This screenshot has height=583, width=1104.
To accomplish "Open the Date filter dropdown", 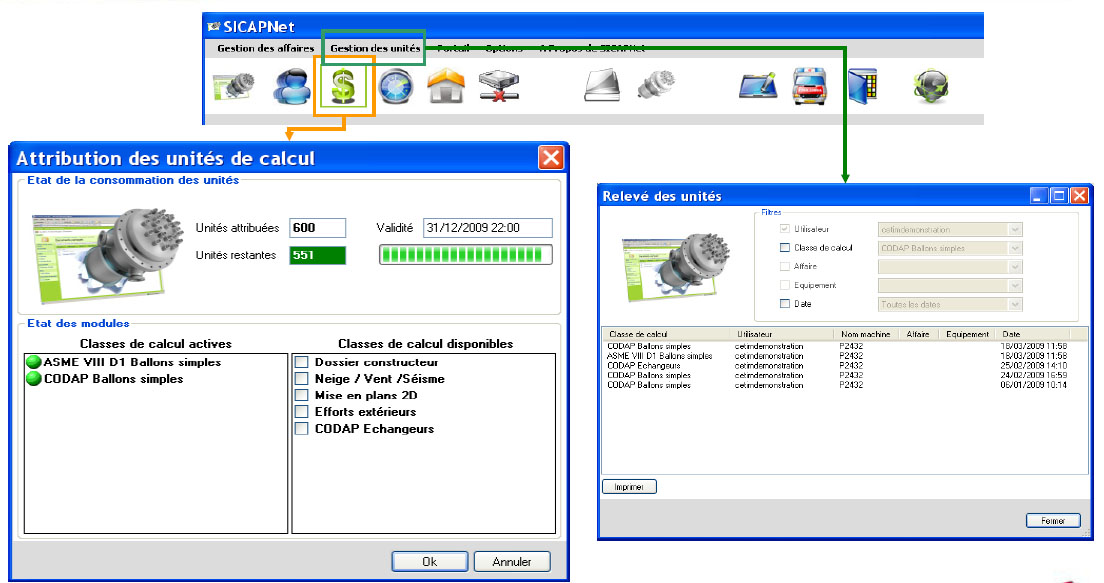I will pyautogui.click(x=1015, y=304).
